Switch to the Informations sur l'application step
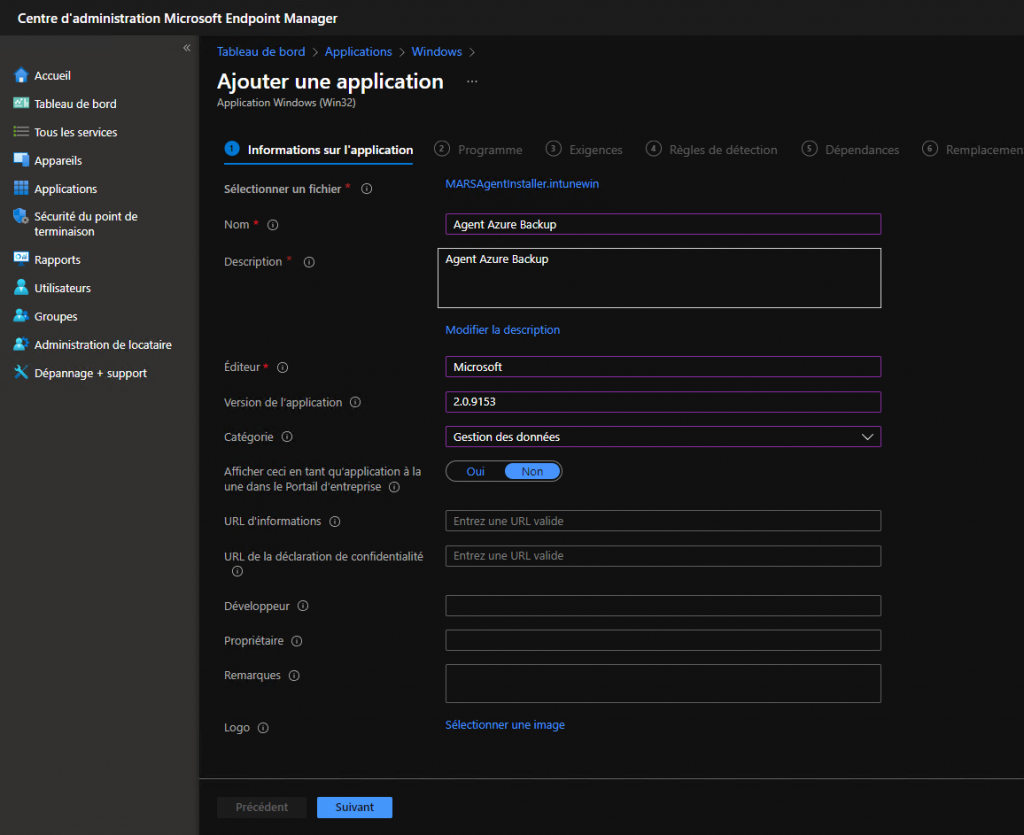 tap(319, 150)
